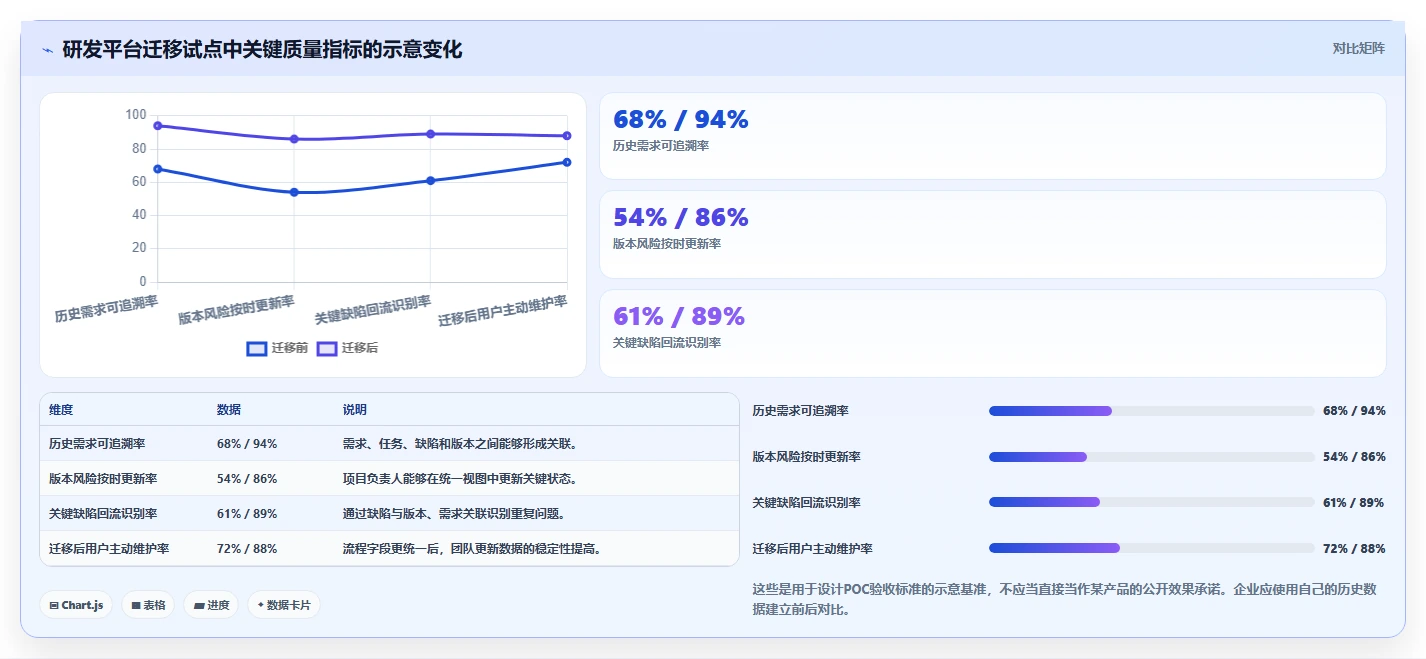The width and height of the screenshot is (1426, 659).
Task: Click the description starting with 项目负责人
Action: (460, 479)
